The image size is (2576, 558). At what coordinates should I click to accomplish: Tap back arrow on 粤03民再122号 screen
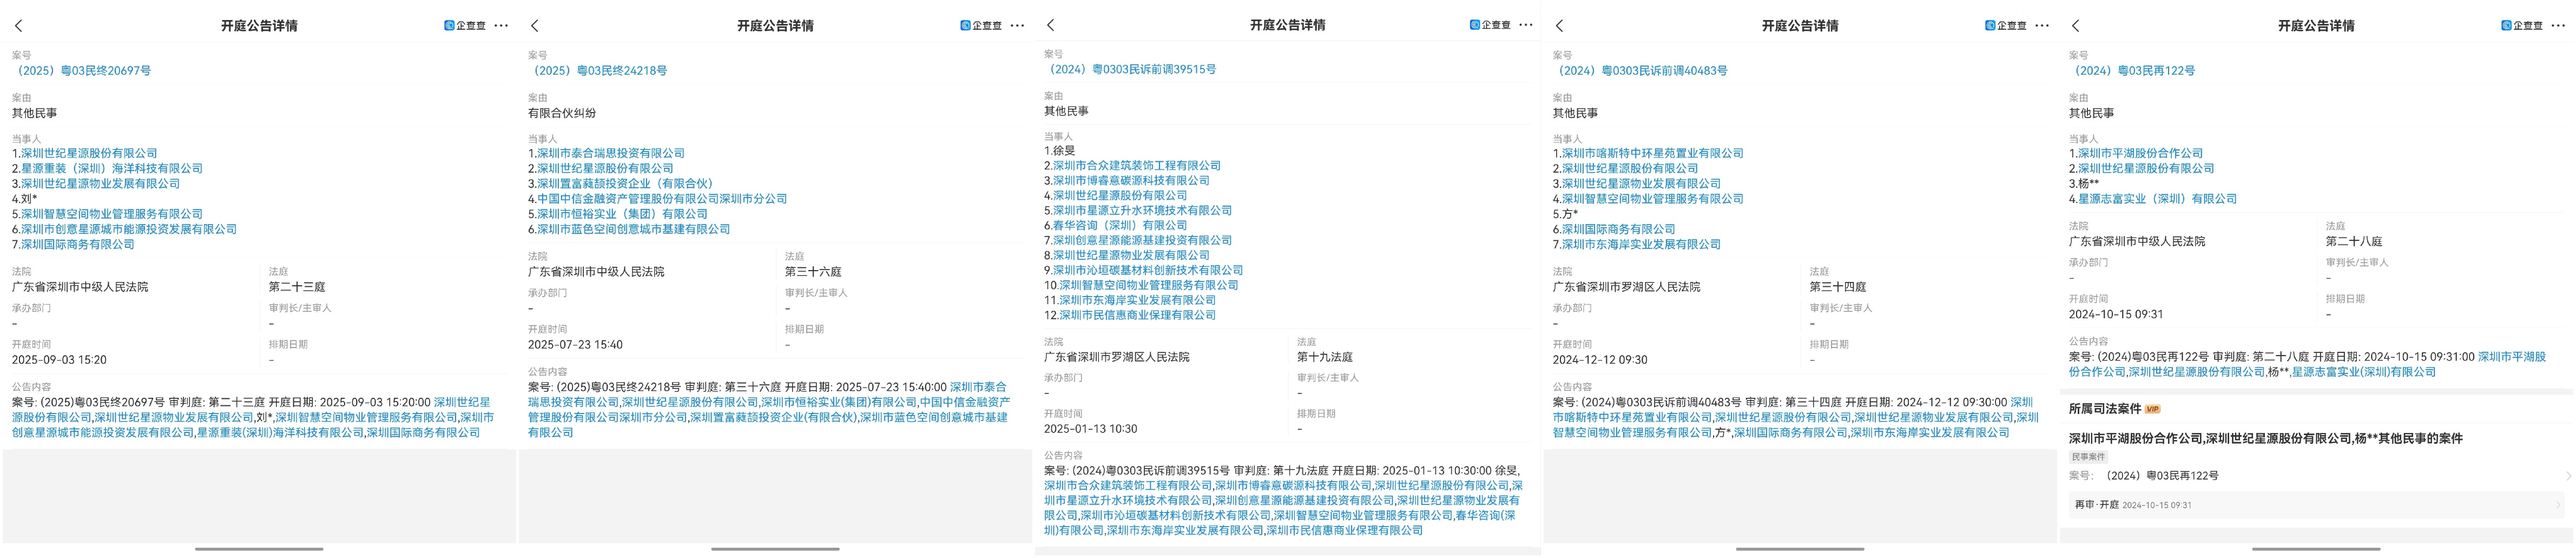pos(2076,26)
